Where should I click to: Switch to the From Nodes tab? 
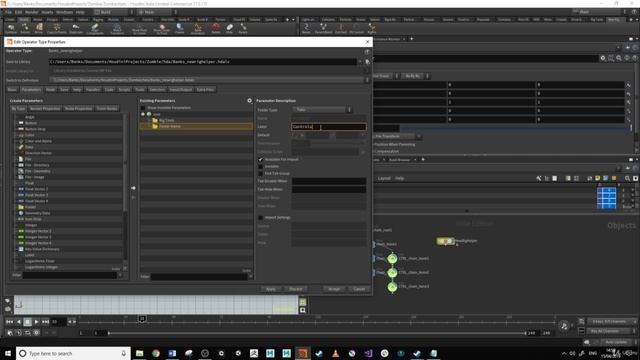click(x=107, y=109)
